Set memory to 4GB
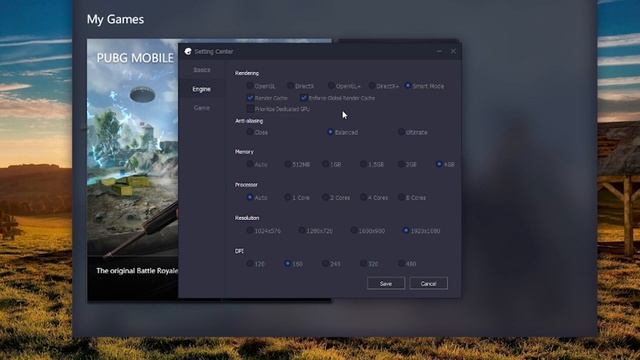Viewport: 640px width, 360px height. [439, 164]
